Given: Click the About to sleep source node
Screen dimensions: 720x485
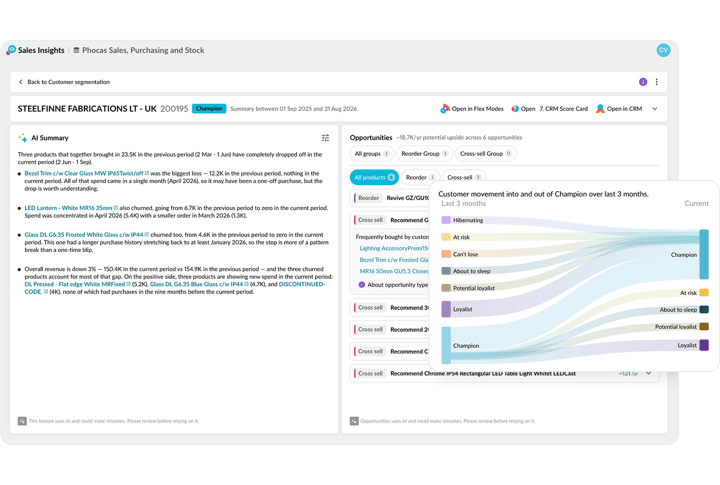Looking at the screenshot, I should coord(446,271).
